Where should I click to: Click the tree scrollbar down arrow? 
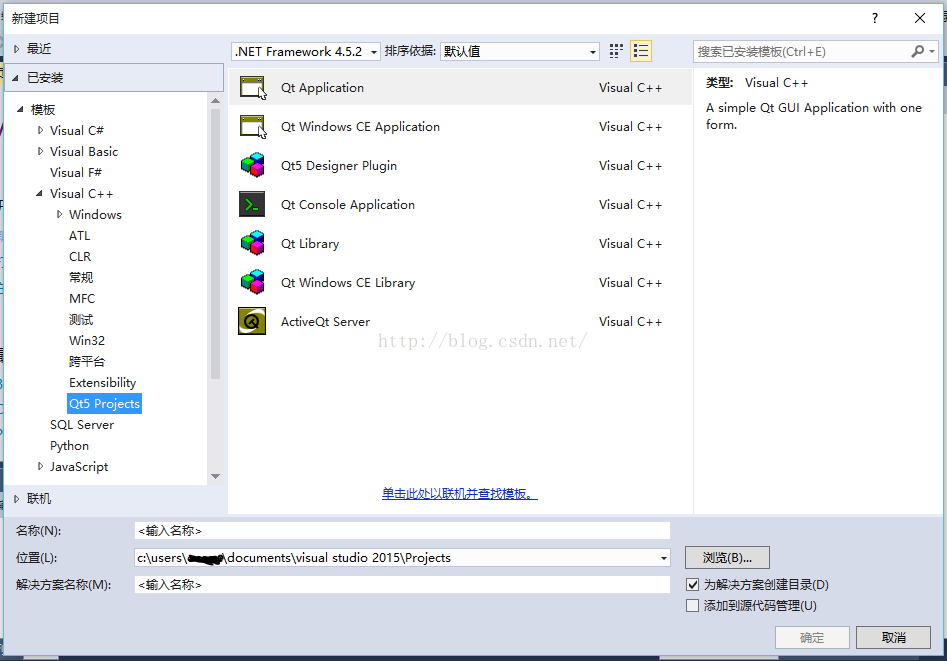pyautogui.click(x=216, y=476)
